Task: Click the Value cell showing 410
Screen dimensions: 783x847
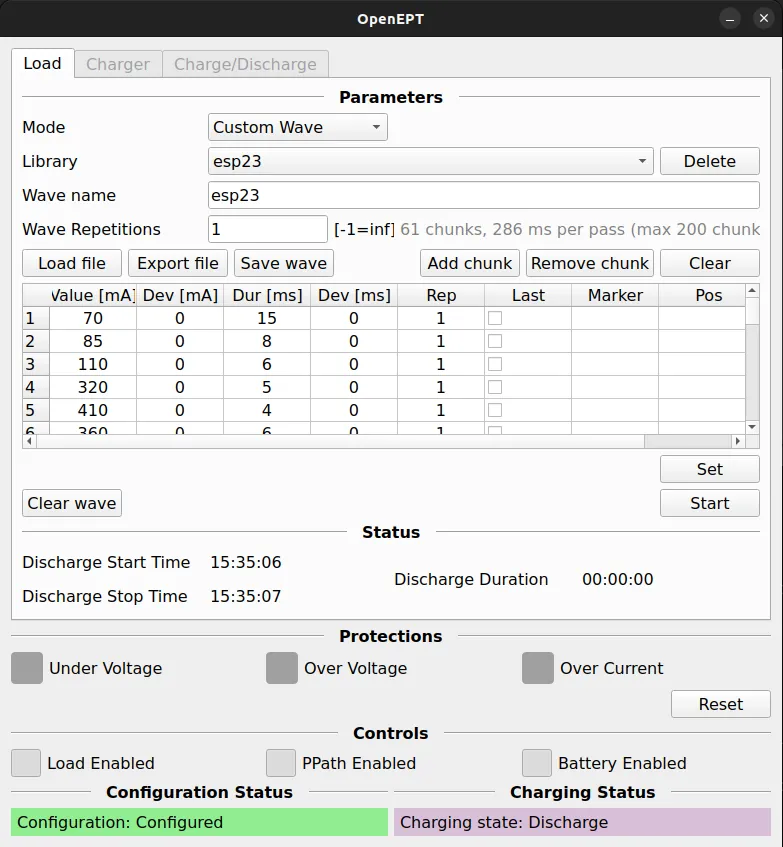Action: pyautogui.click(x=93, y=410)
